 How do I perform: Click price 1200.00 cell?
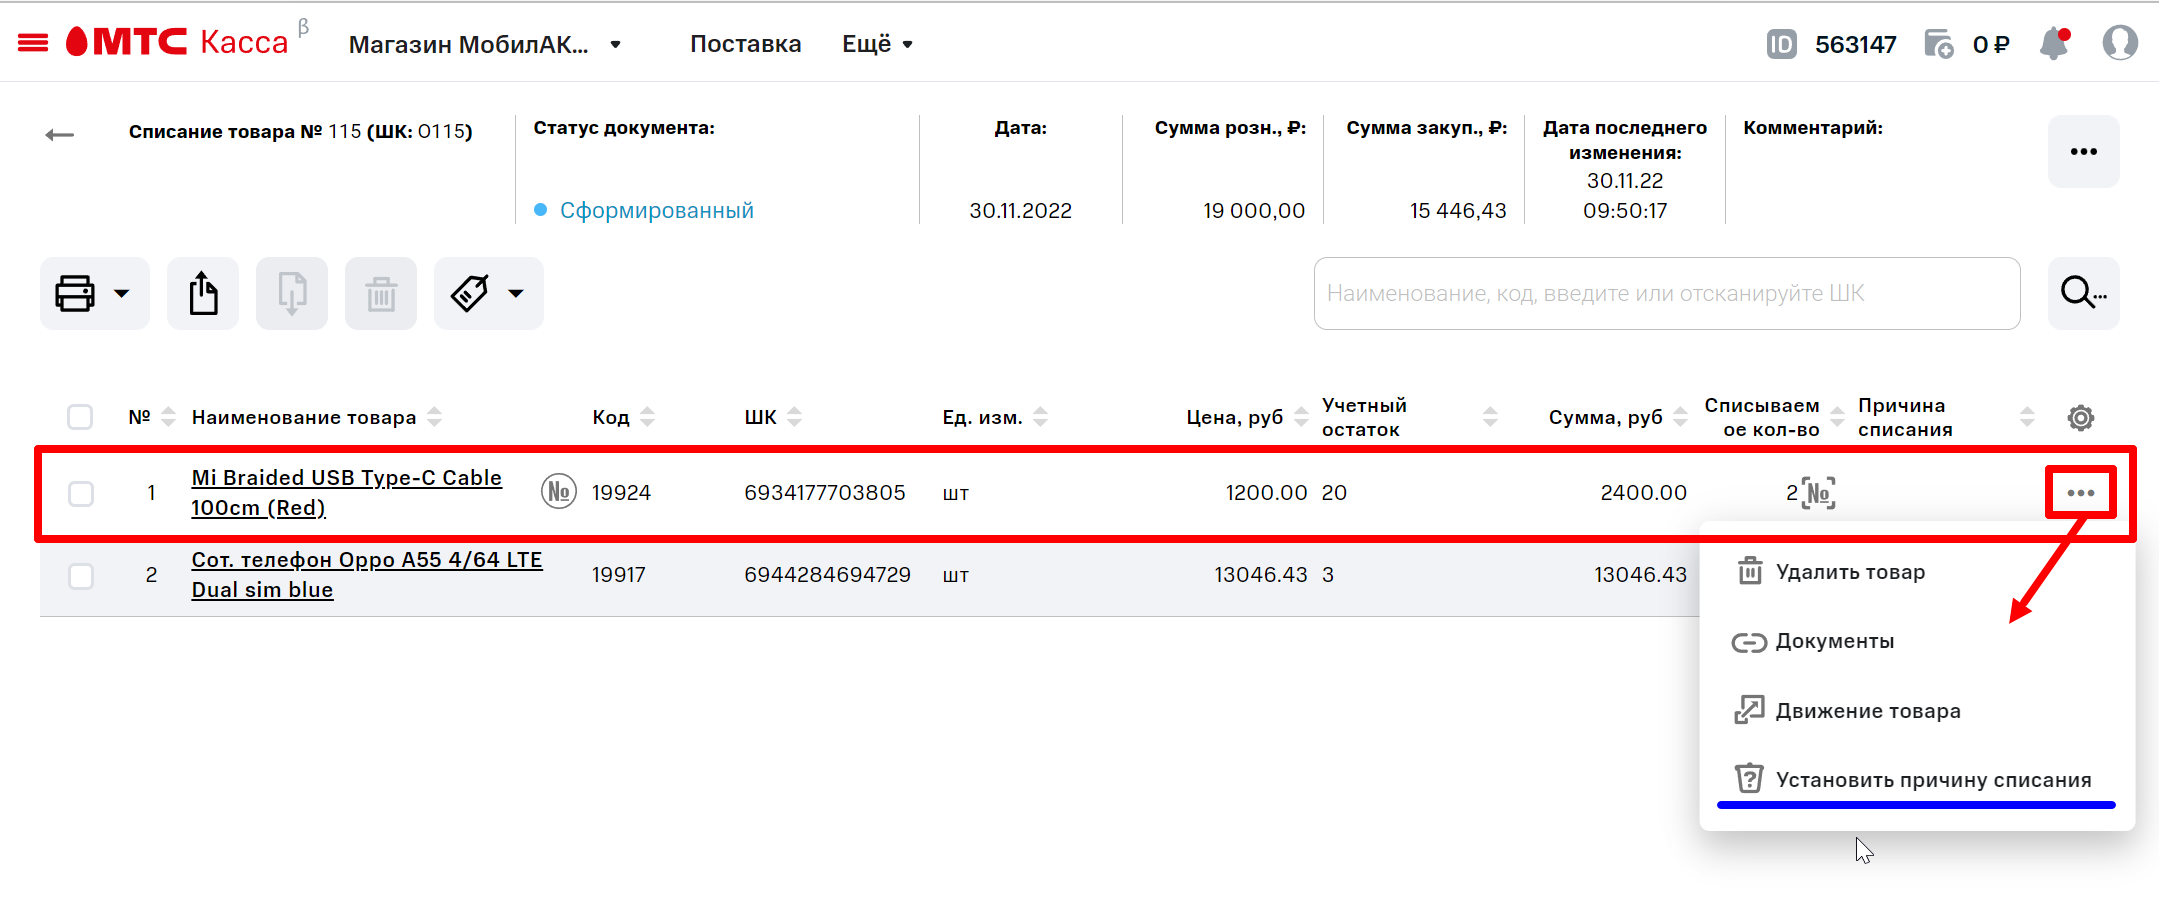click(x=1266, y=492)
